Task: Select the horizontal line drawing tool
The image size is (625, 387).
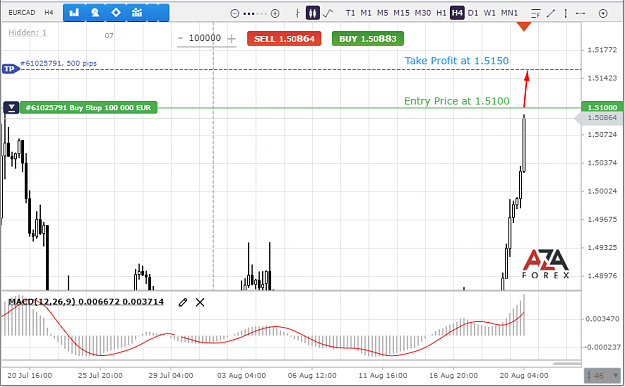Action: tap(580, 13)
